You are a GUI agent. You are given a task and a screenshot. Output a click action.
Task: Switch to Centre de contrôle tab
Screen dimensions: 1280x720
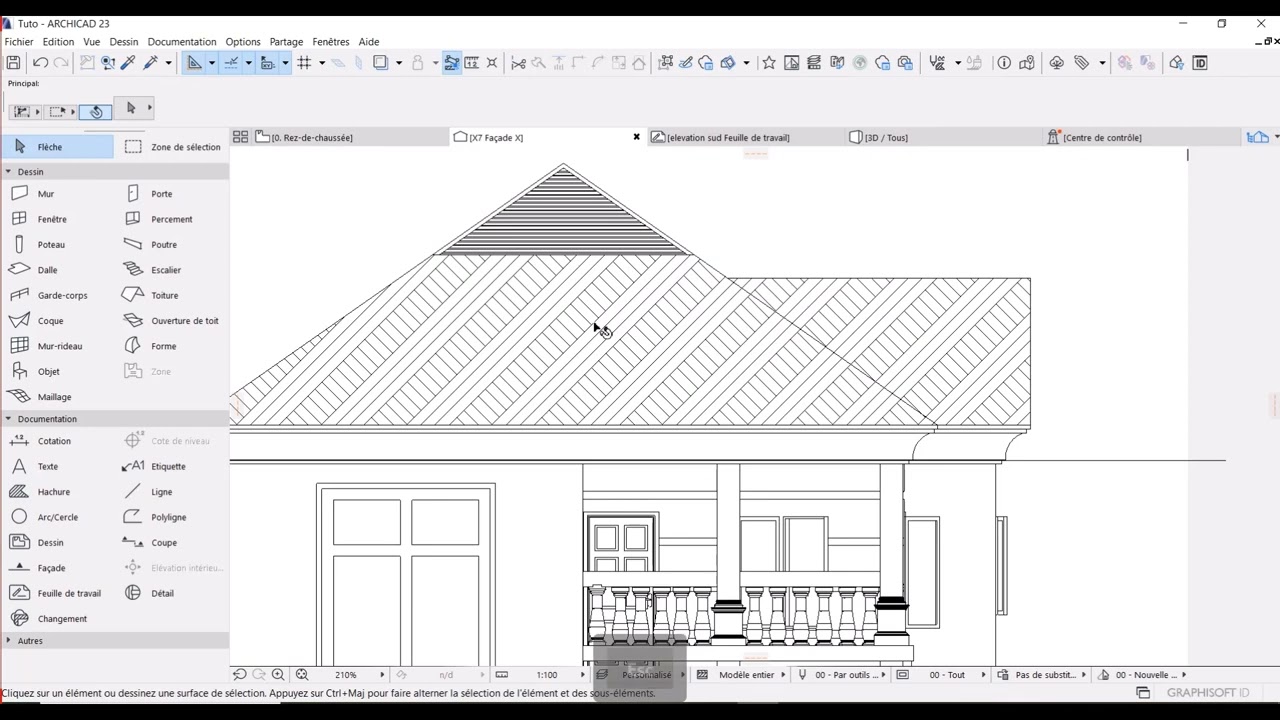tap(1140, 138)
